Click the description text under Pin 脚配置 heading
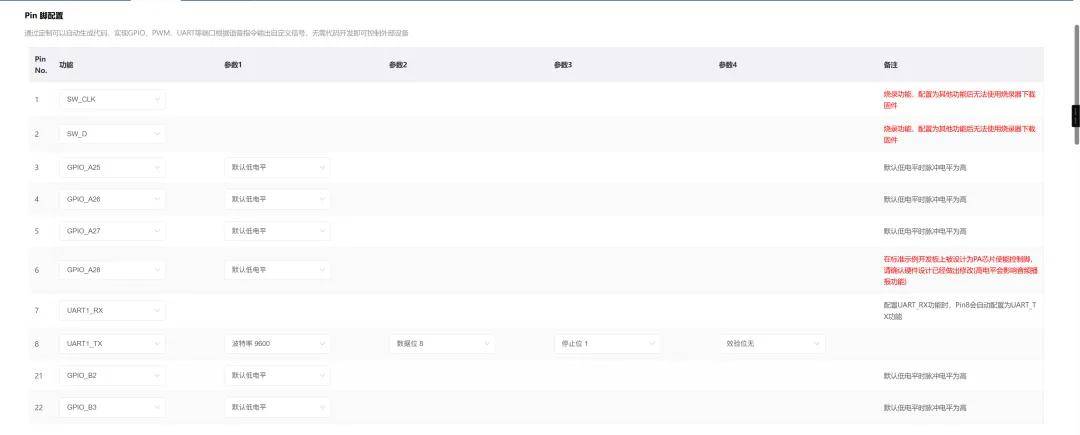This screenshot has width=1080, height=435. 216,33
